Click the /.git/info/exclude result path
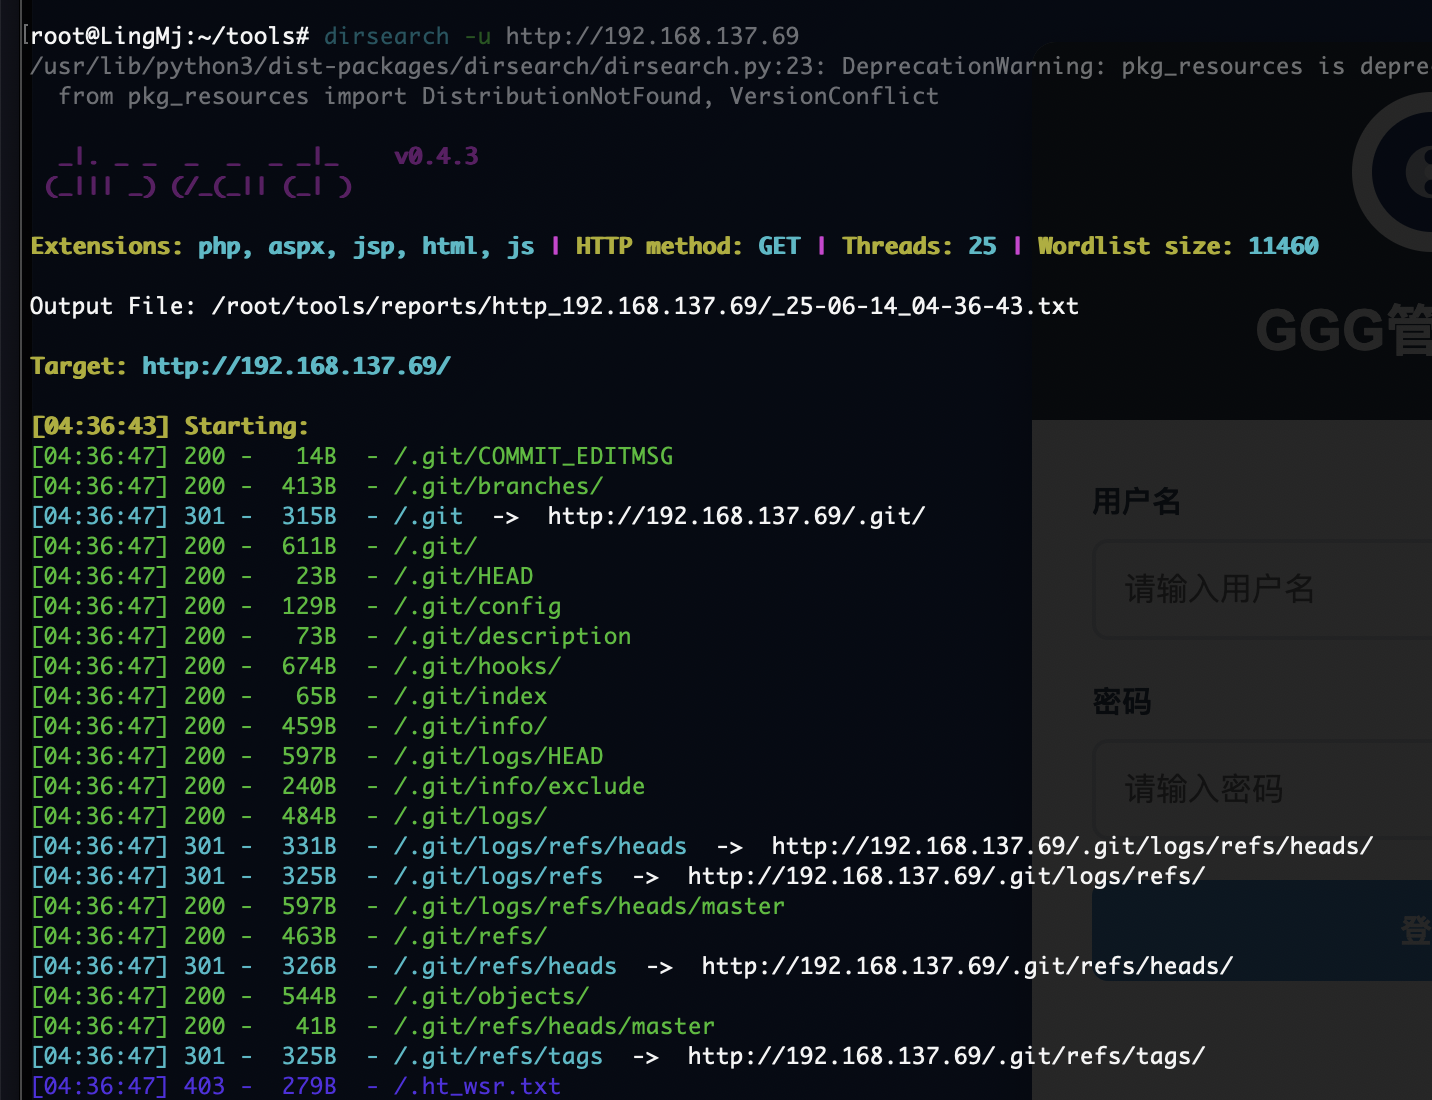Screen dimensions: 1432x1100 [x=519, y=786]
